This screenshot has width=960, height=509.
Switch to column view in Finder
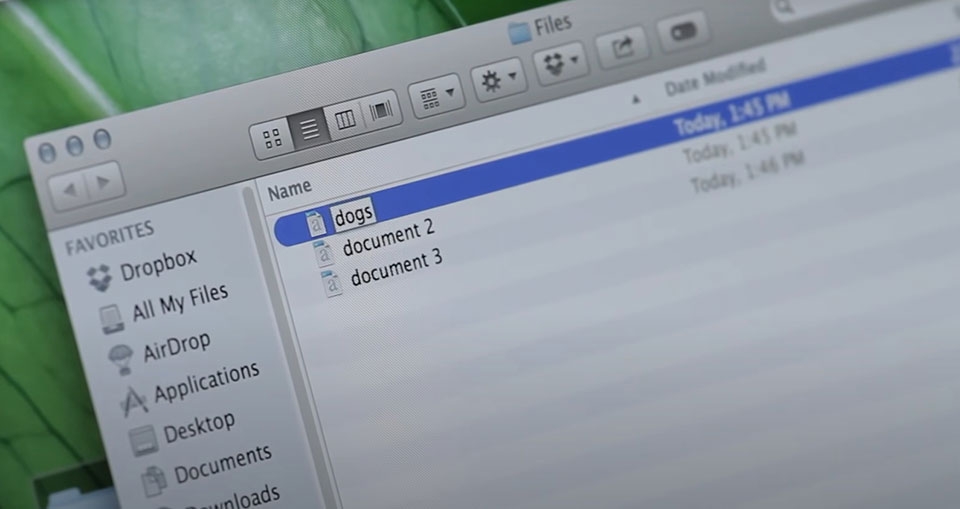346,119
